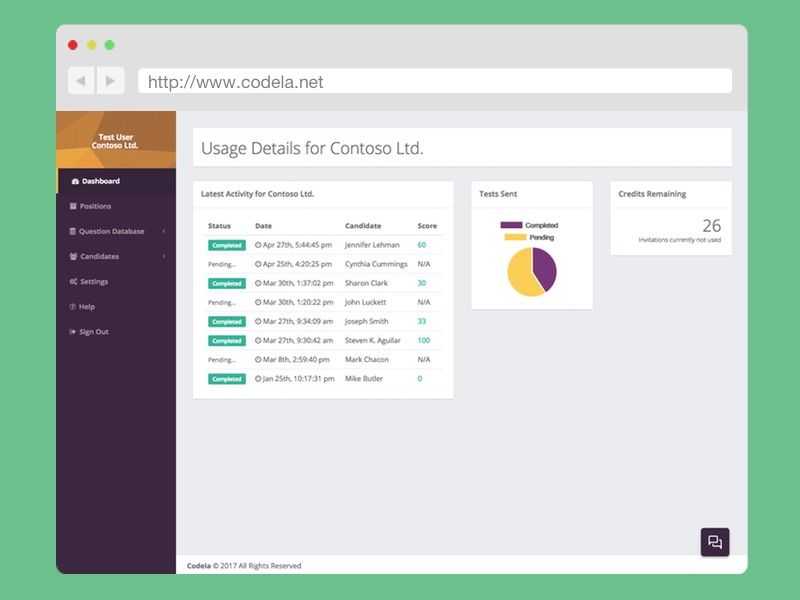
Task: Click the Positions grid icon in sidebar
Action: point(73,206)
